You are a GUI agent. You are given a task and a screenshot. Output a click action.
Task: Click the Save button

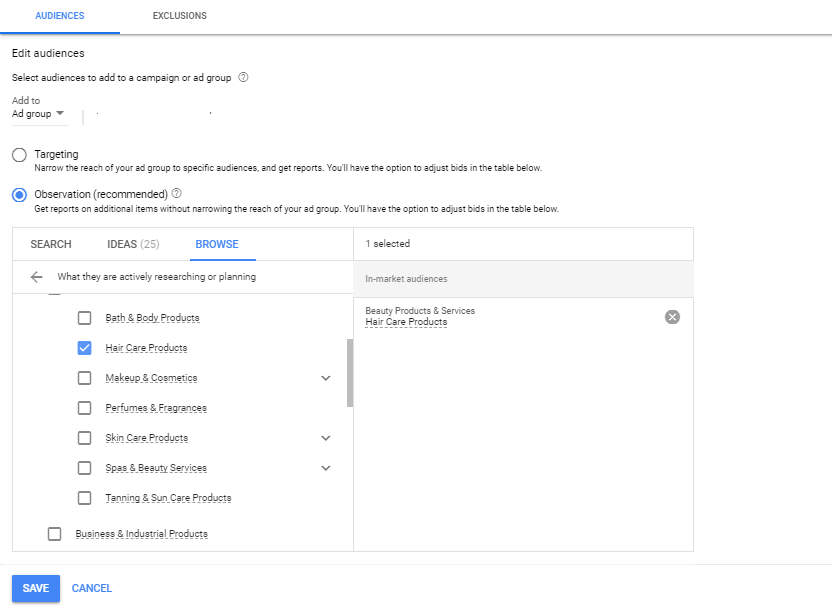[x=36, y=588]
